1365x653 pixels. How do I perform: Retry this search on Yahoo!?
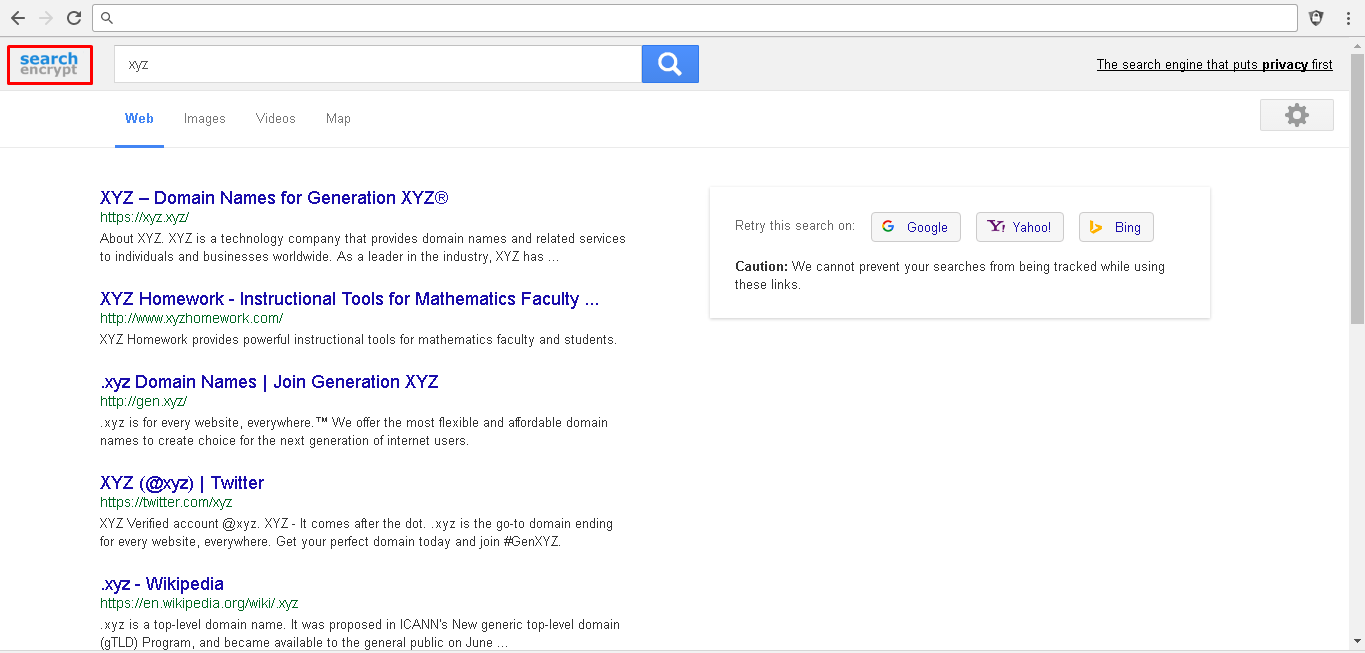click(x=1020, y=227)
